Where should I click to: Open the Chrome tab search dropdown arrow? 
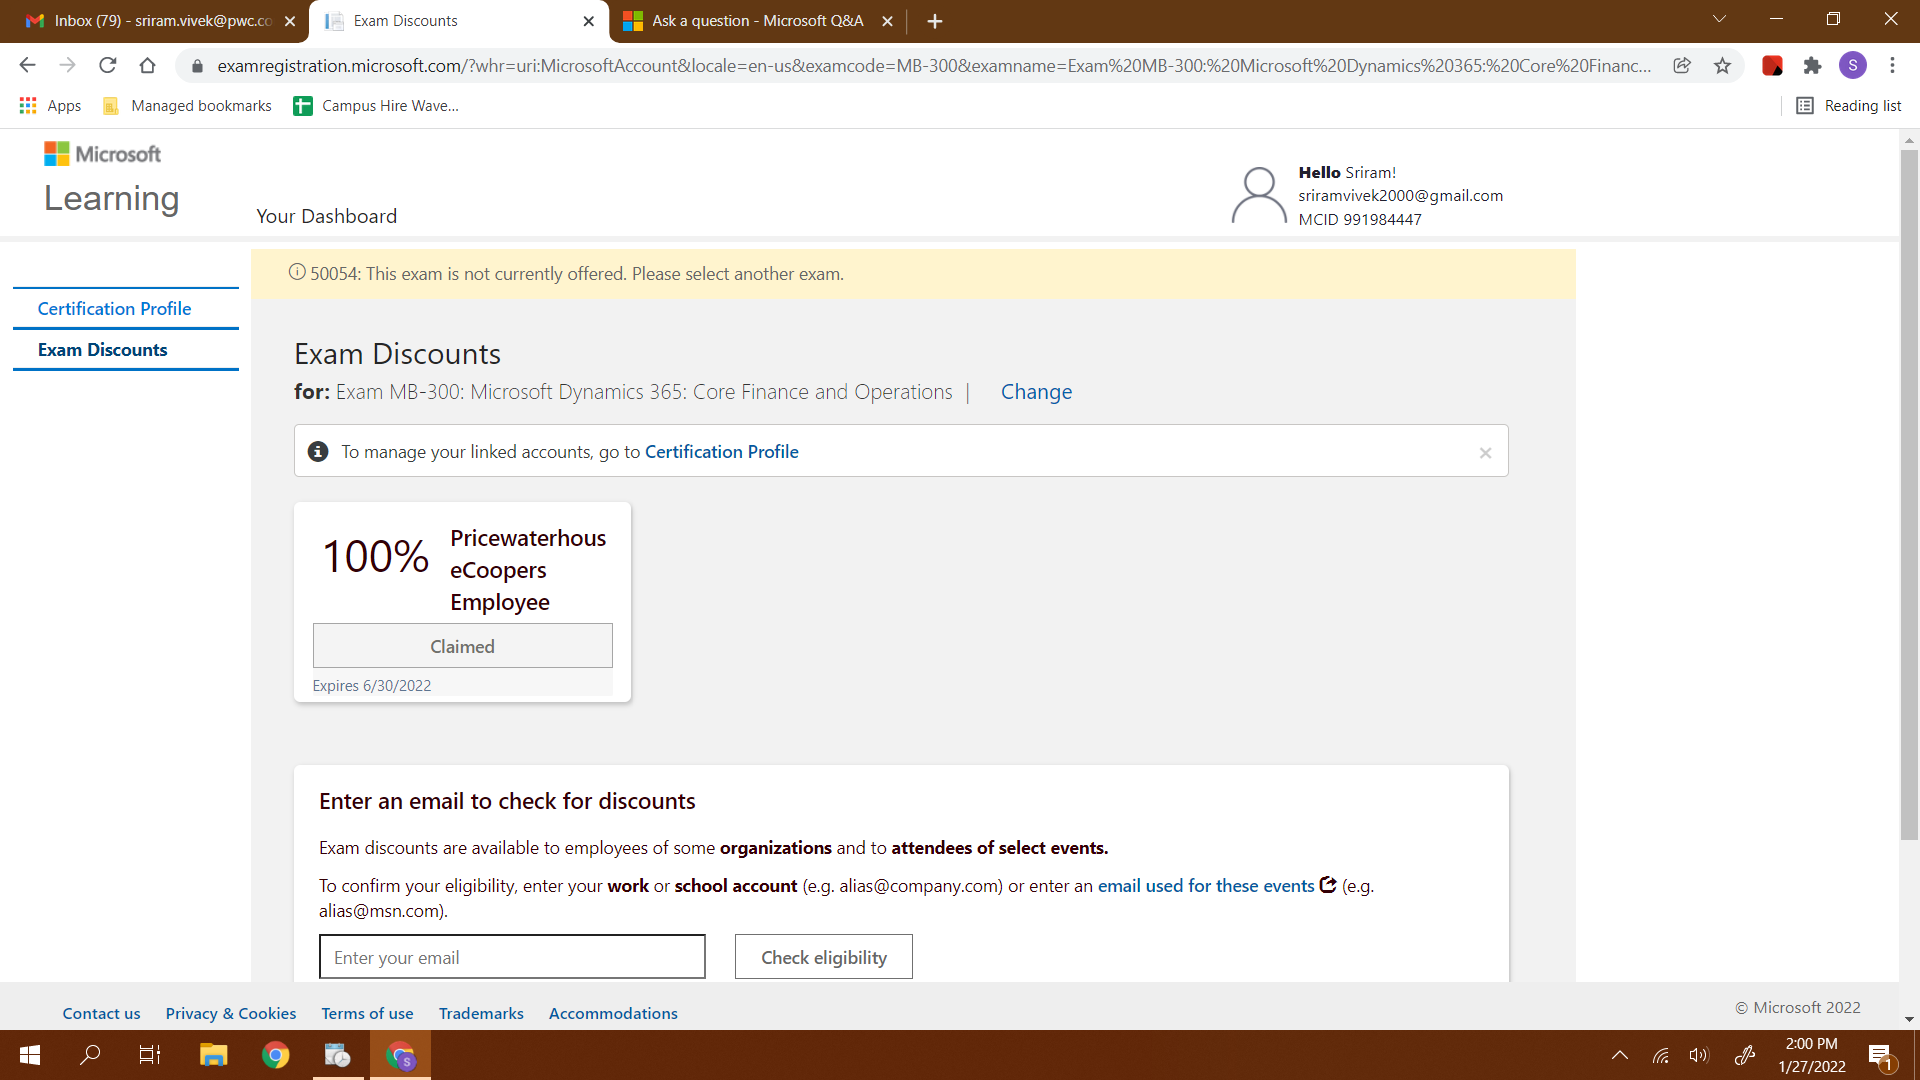pos(1719,19)
